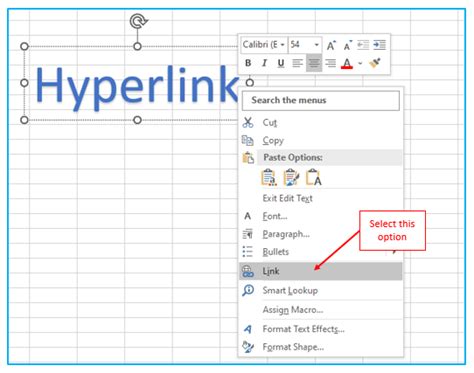Decrease list indent level icon
The height and width of the screenshot is (373, 474).
pyautogui.click(x=363, y=45)
